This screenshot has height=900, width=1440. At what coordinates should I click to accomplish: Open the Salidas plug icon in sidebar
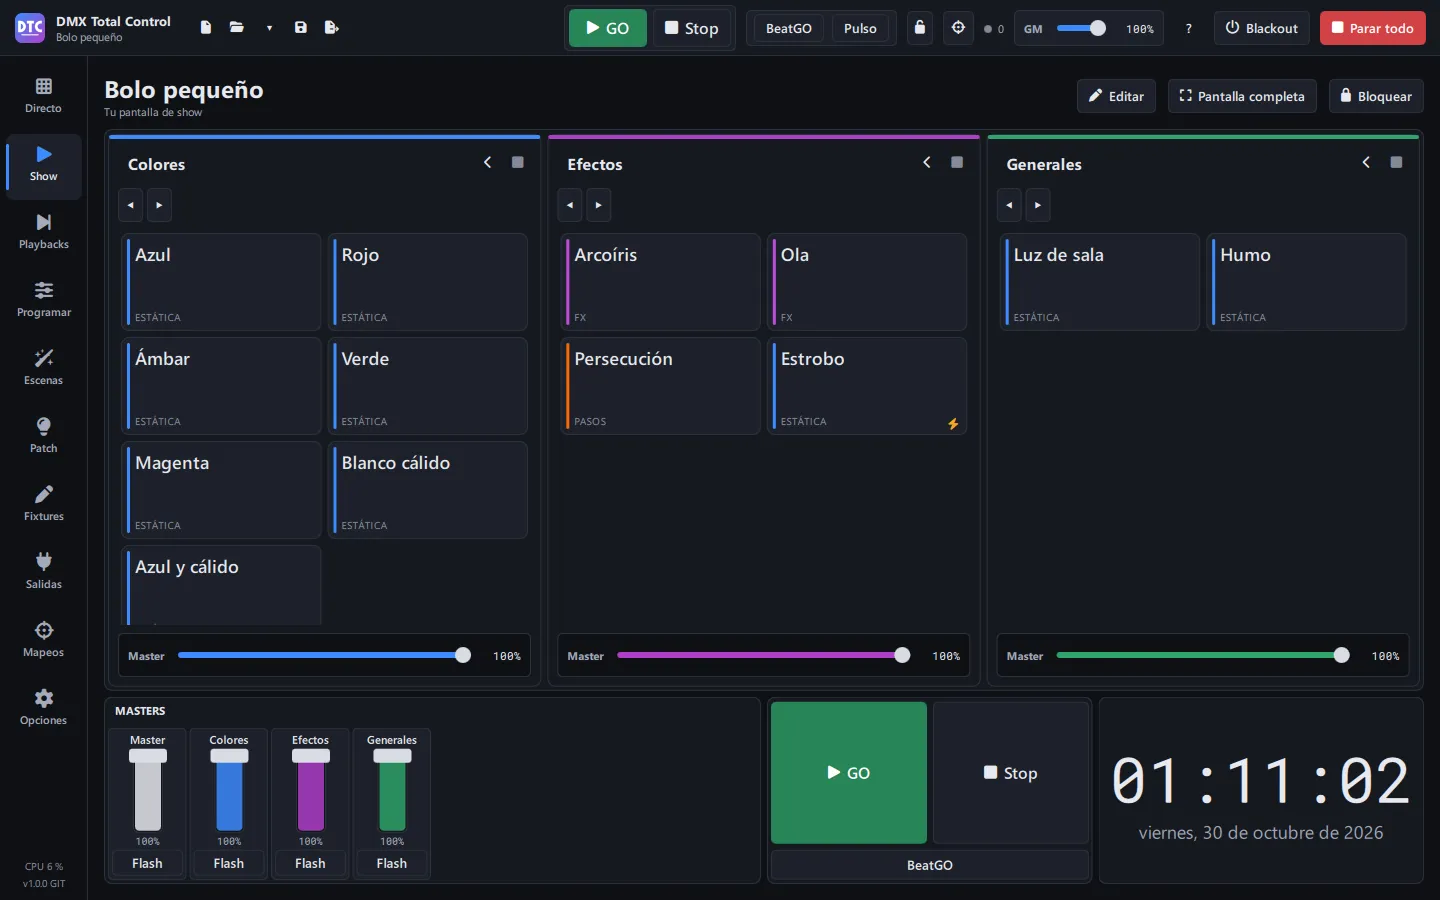coord(43,570)
